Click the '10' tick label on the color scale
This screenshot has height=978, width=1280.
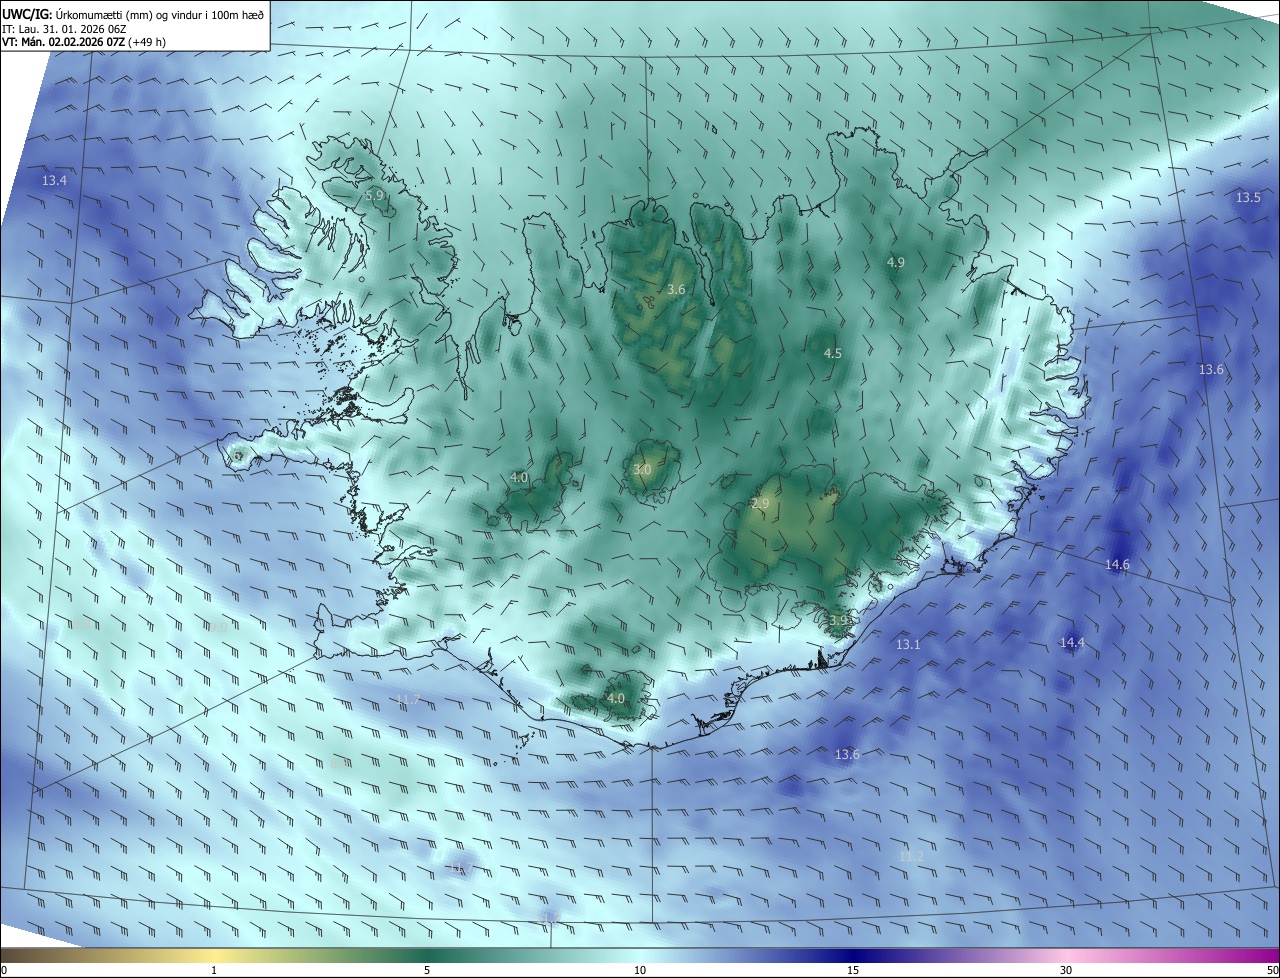[x=640, y=970]
